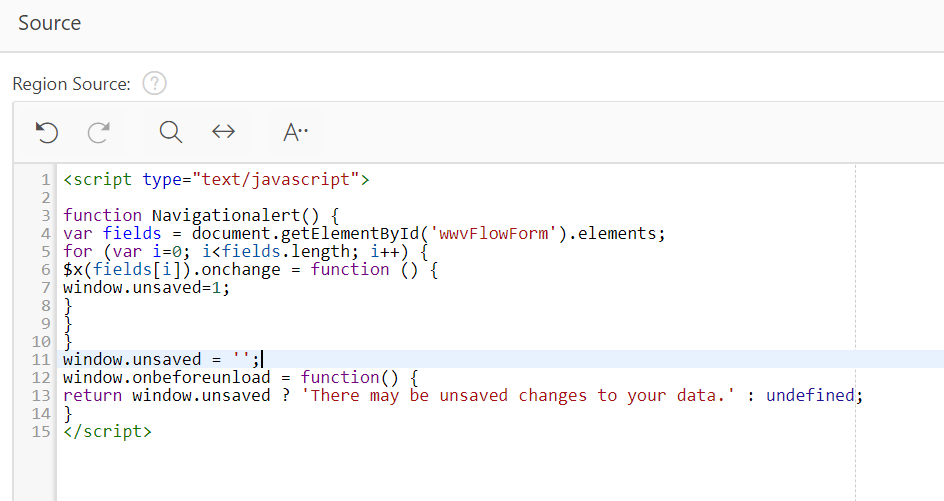Image resolution: width=944 pixels, height=501 pixels.
Task: Click the Redo icon in editor toolbar
Action: [99, 132]
